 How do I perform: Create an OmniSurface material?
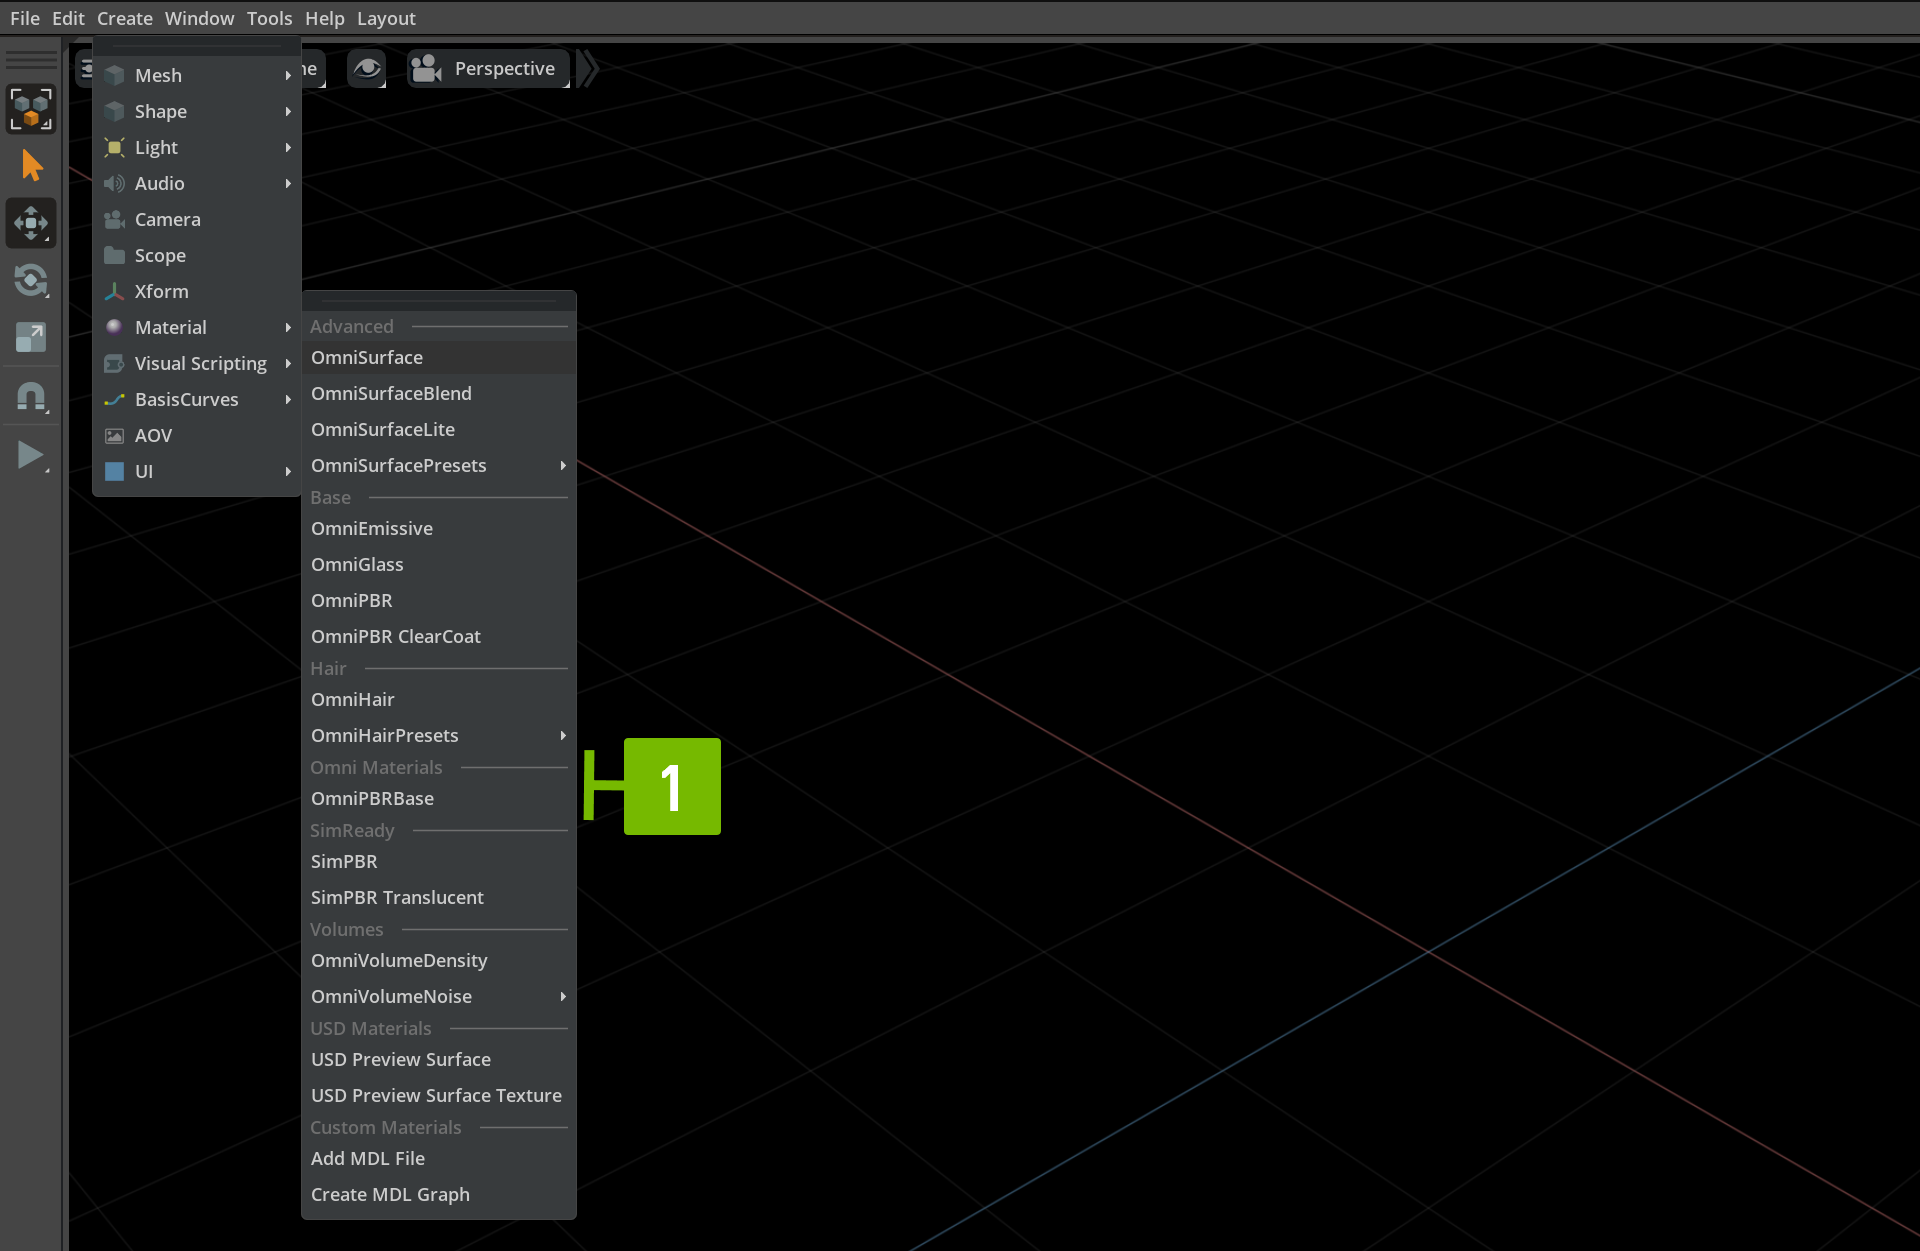click(x=439, y=357)
